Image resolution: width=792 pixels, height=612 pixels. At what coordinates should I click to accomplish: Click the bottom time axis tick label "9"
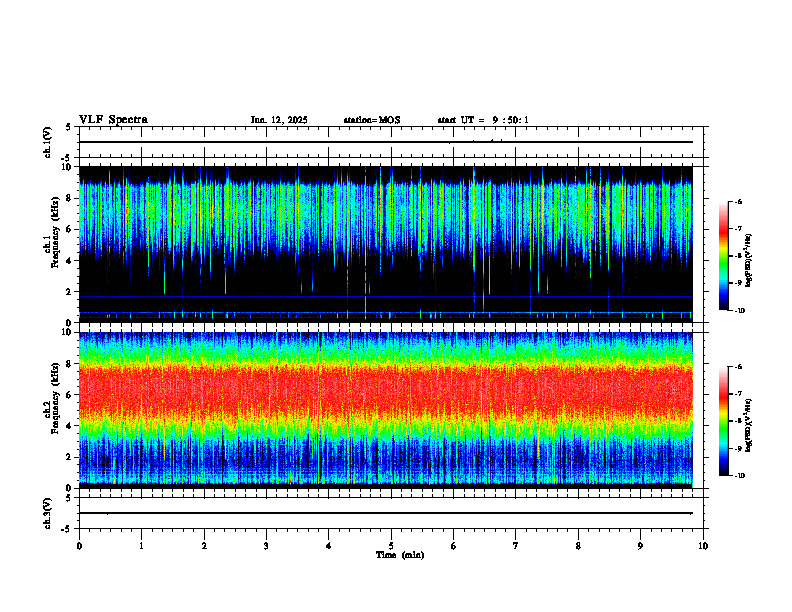pyautogui.click(x=640, y=546)
